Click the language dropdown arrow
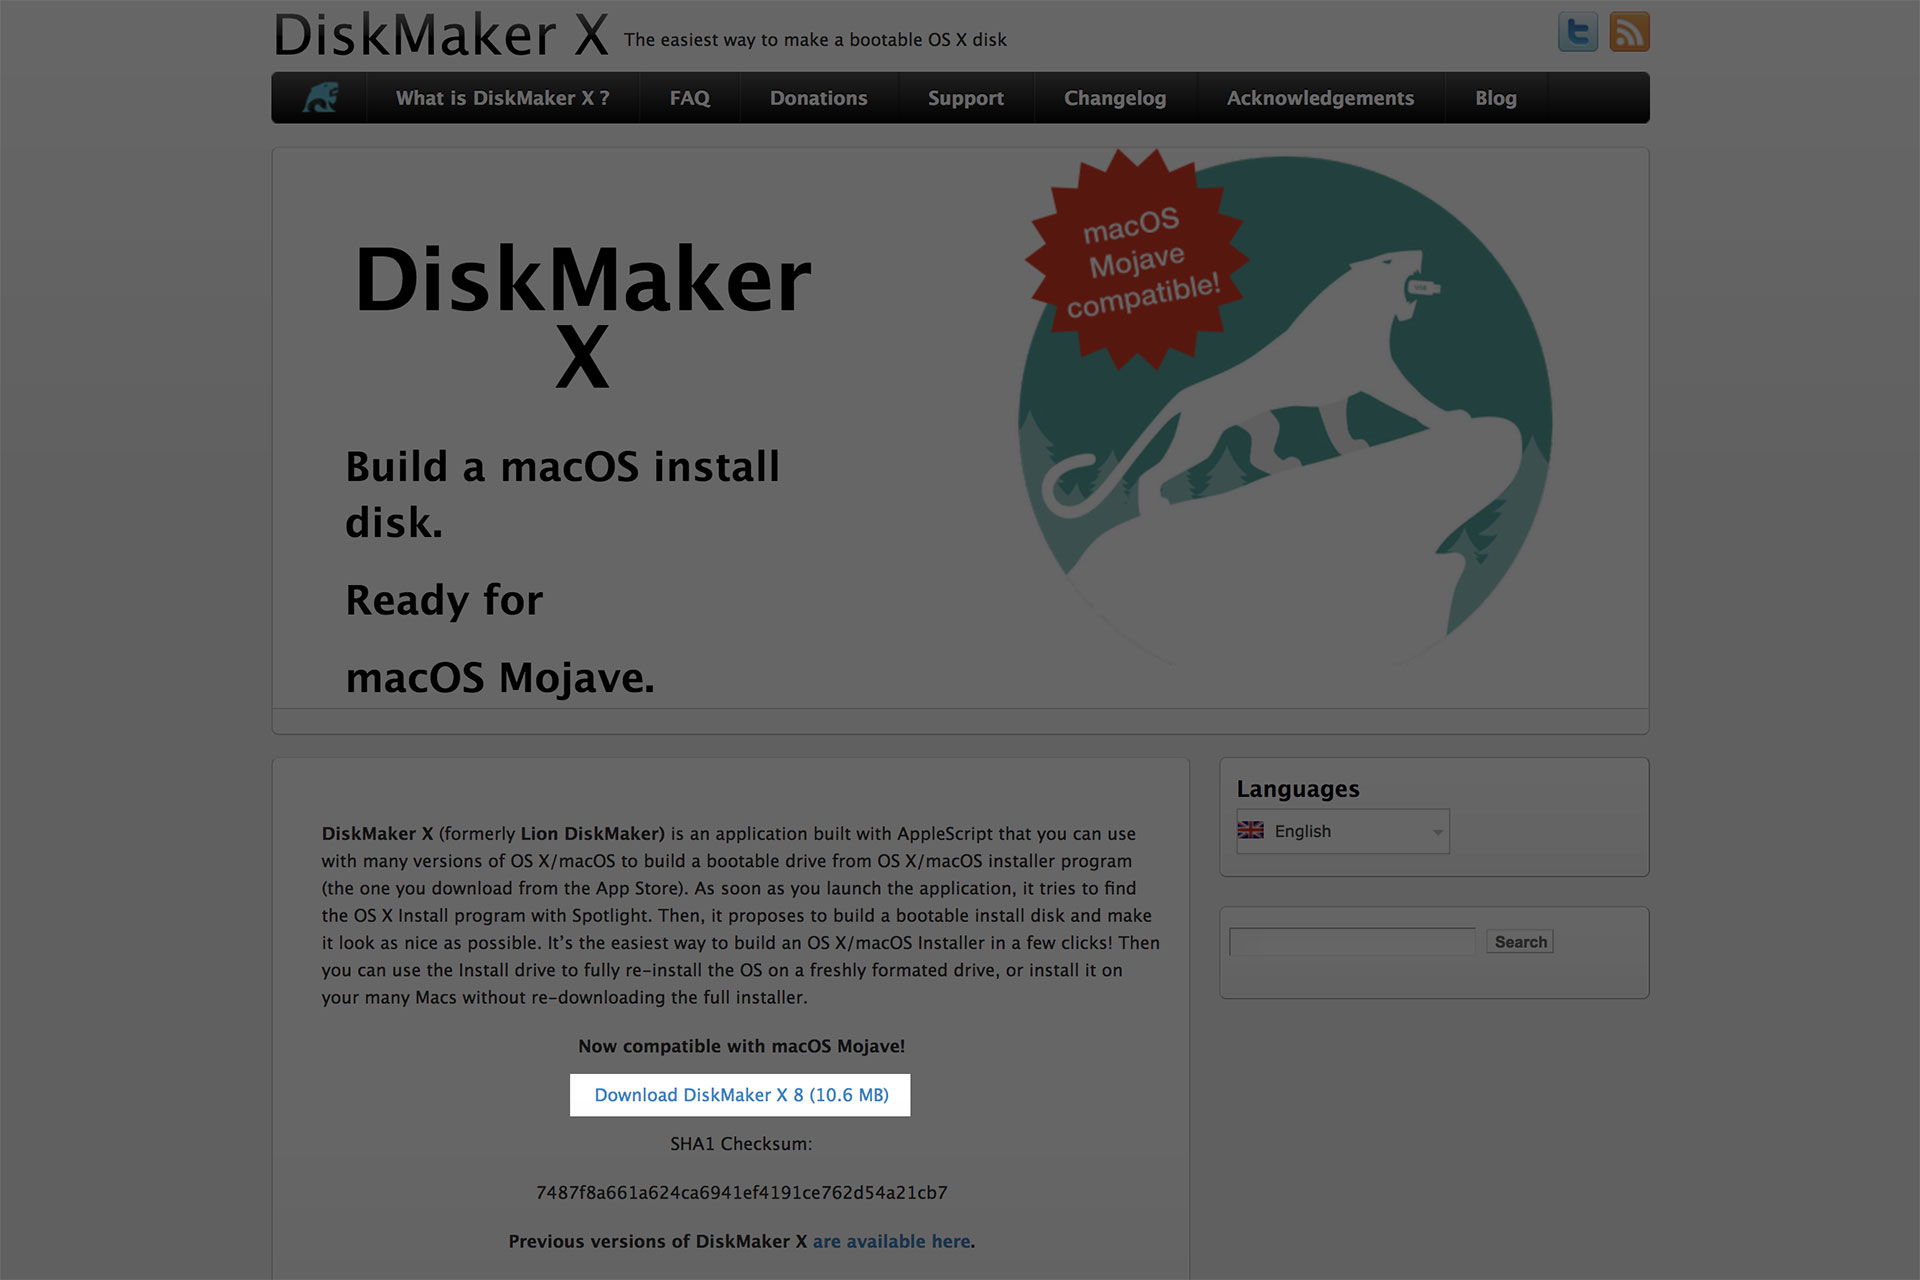 click(x=1437, y=832)
